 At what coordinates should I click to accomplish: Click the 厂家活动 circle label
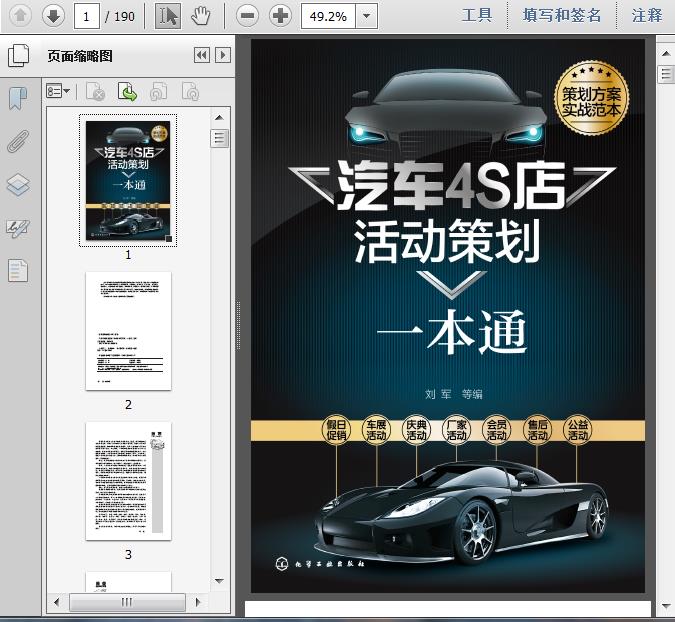pyautogui.click(x=456, y=430)
